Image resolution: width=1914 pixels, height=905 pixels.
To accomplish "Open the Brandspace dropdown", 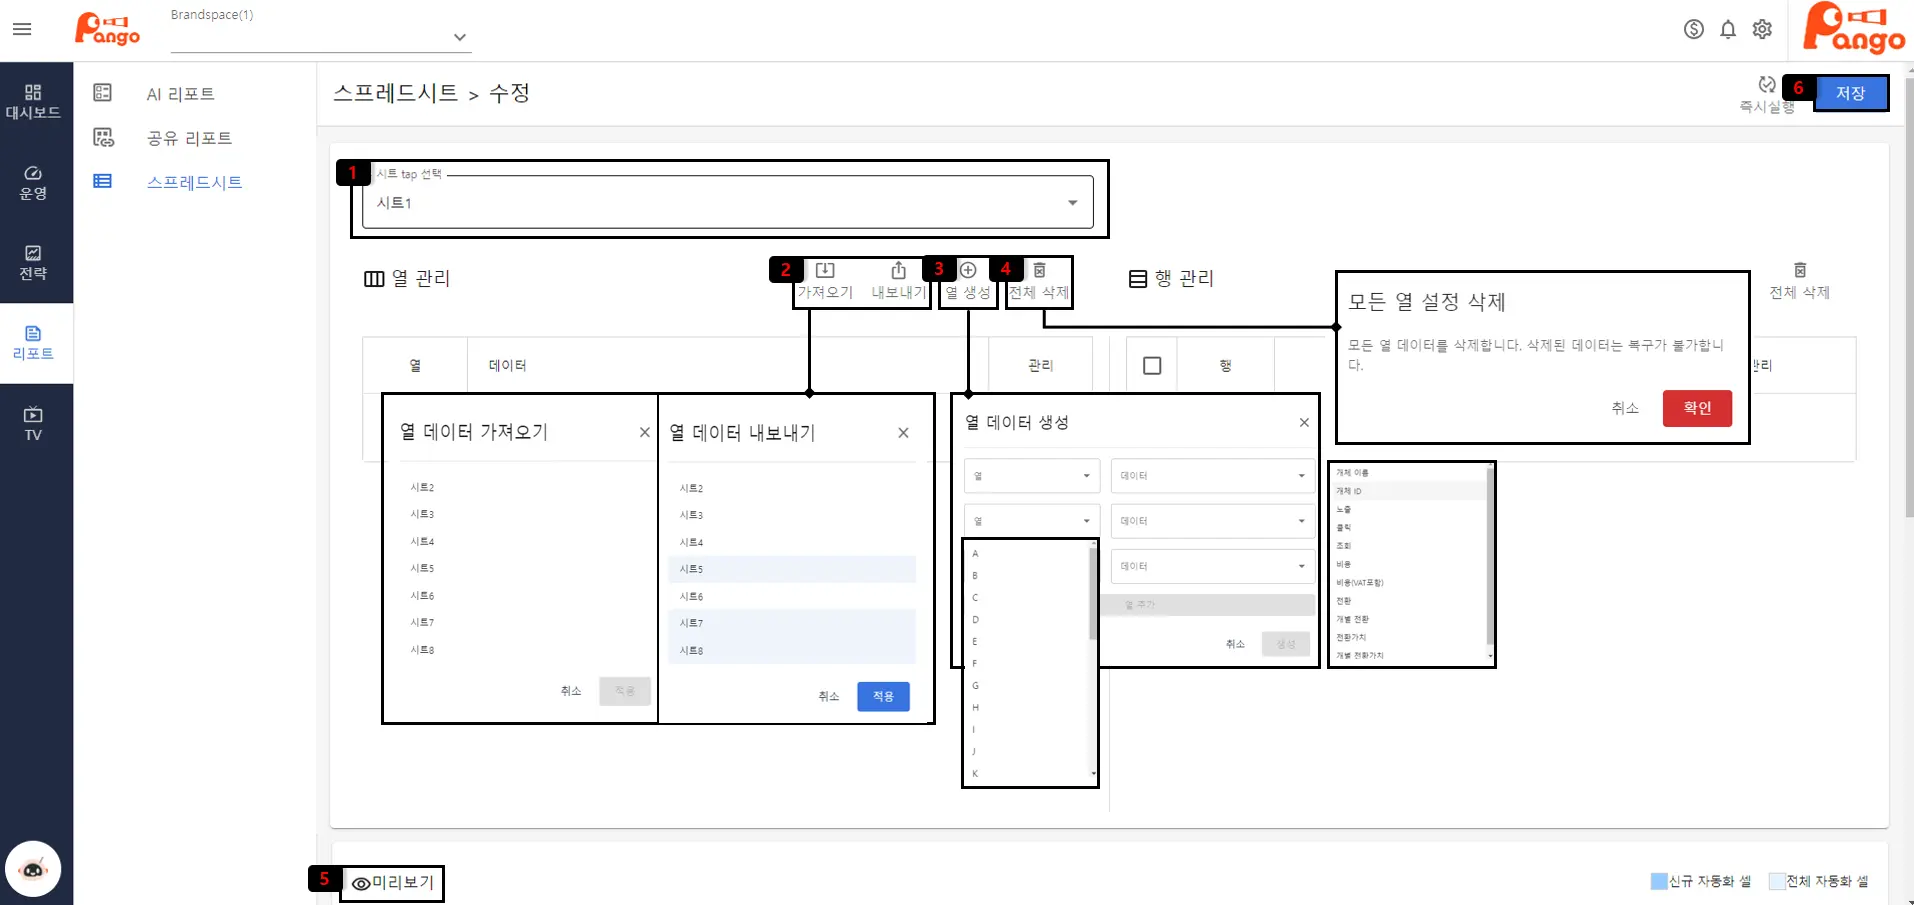I will [x=459, y=38].
